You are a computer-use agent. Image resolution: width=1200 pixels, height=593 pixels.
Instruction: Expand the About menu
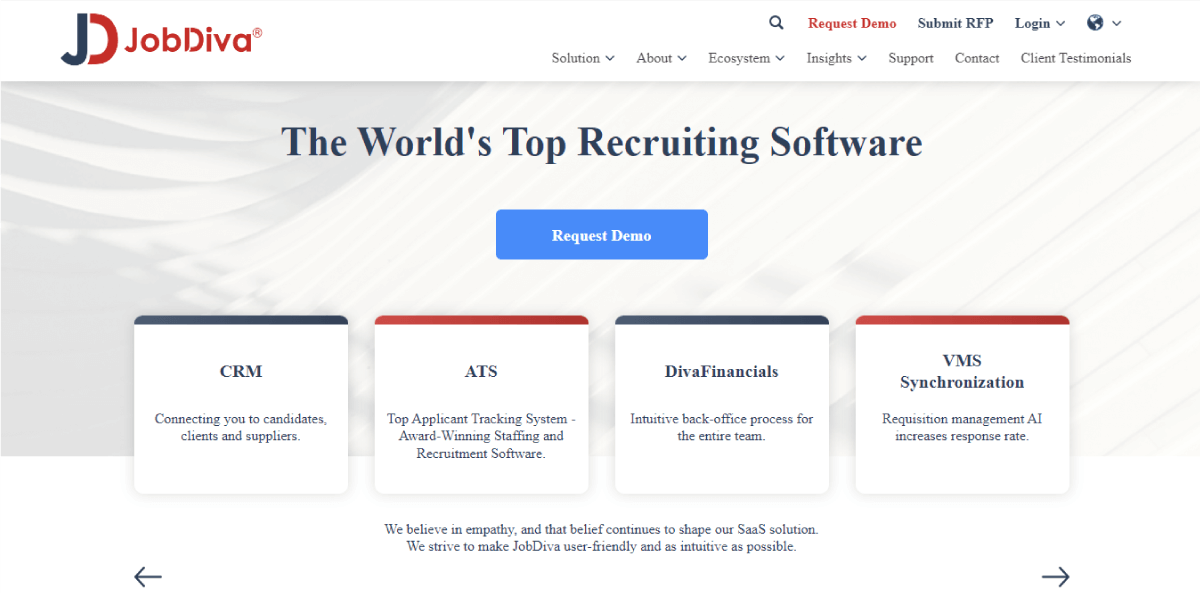[661, 58]
